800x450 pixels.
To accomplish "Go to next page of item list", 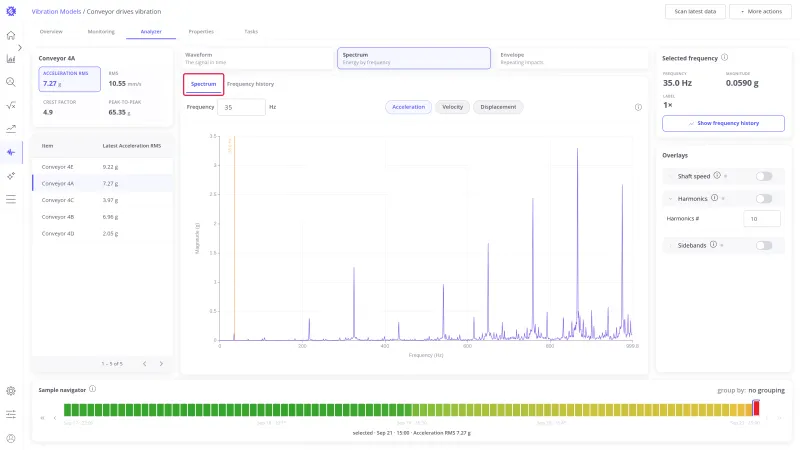I will coord(161,364).
